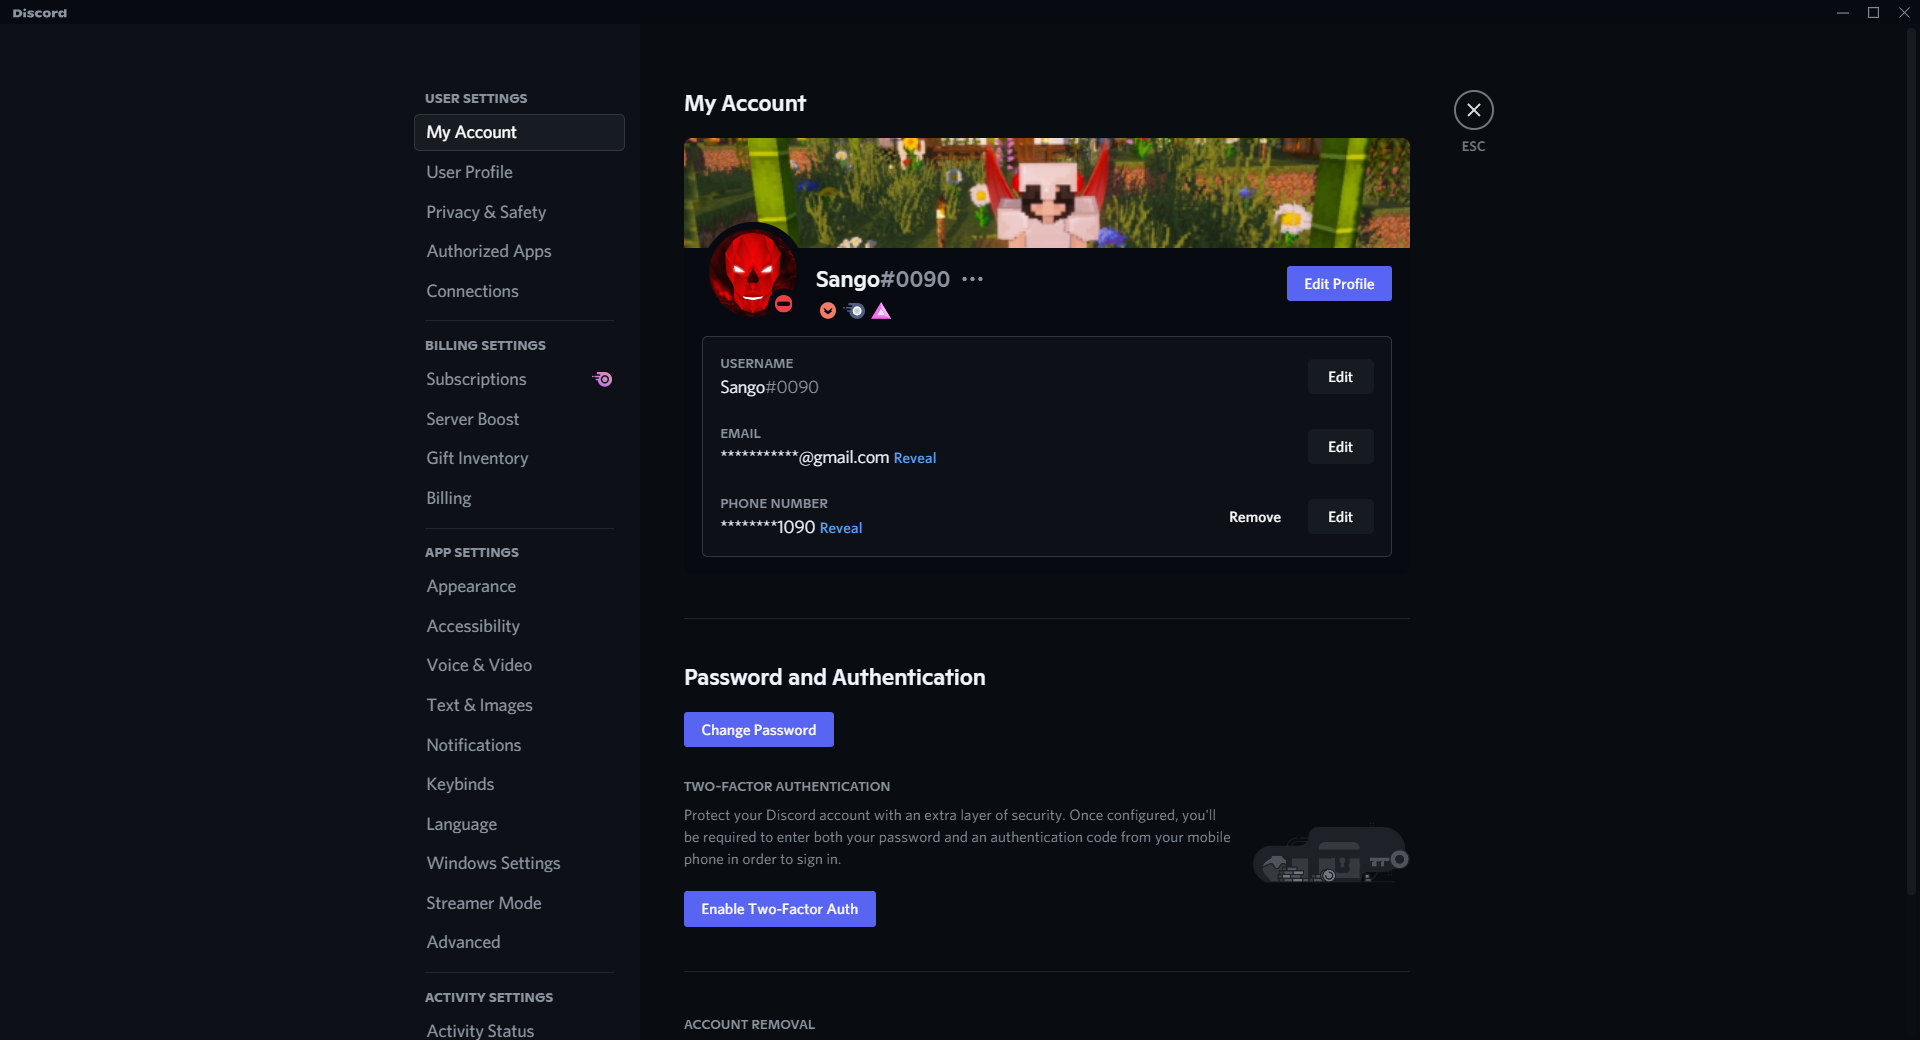The image size is (1920, 1040).
Task: Edit the email address
Action: click(1340, 447)
